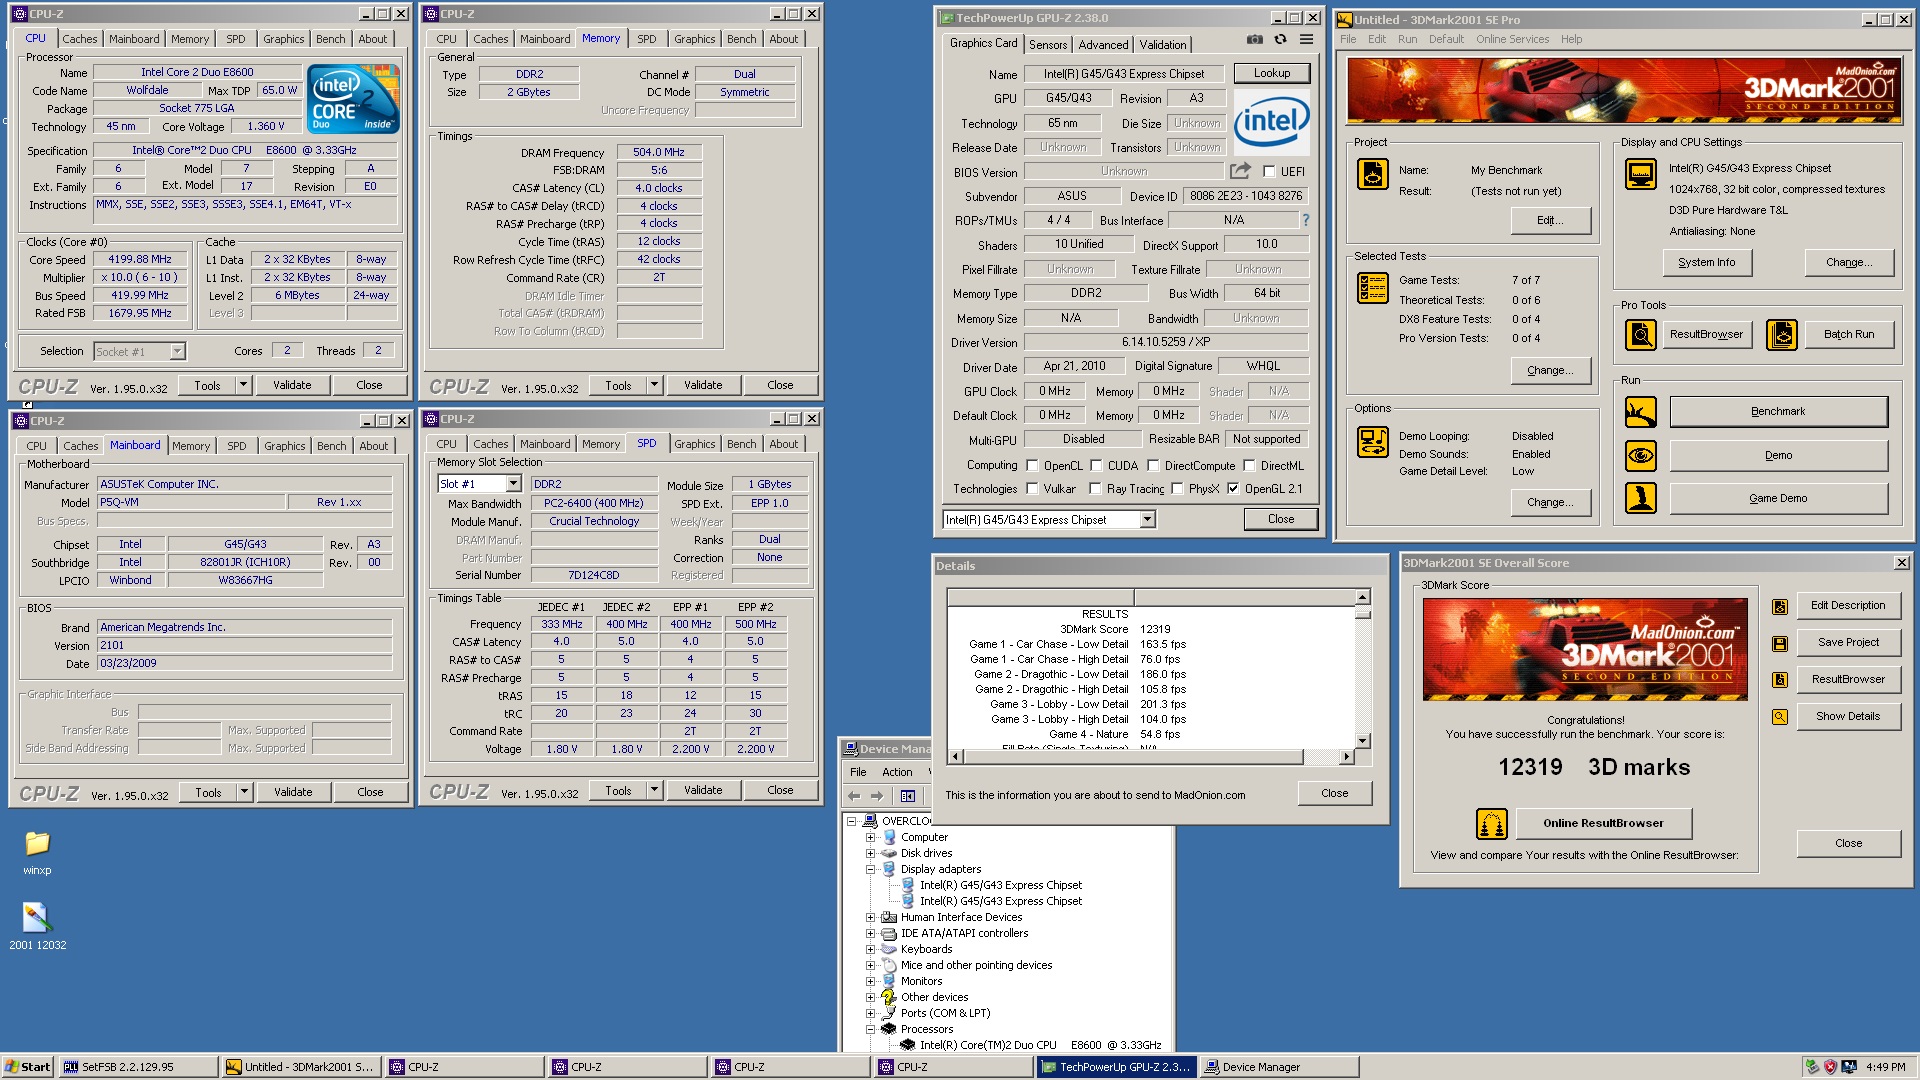Click the Display and CPU Settings monitor icon
This screenshot has width=1920, height=1080.
coord(1640,174)
